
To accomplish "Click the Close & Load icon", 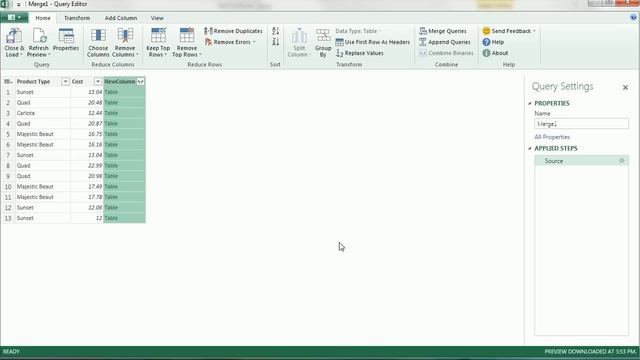I will [14, 36].
